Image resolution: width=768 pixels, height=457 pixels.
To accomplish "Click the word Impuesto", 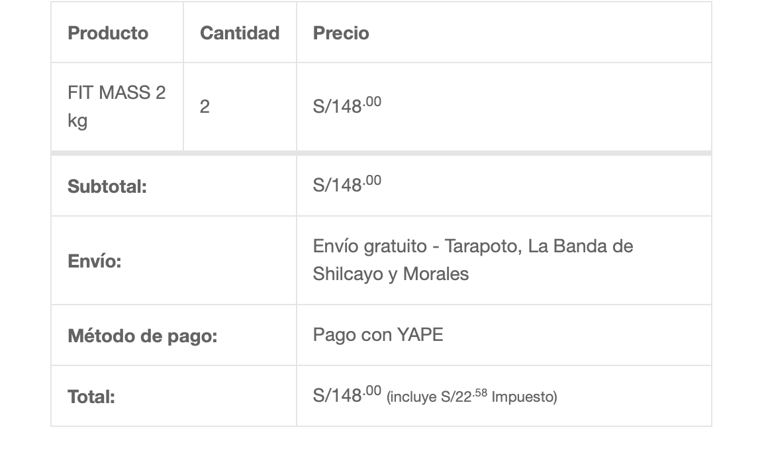I will pyautogui.click(x=523, y=397).
